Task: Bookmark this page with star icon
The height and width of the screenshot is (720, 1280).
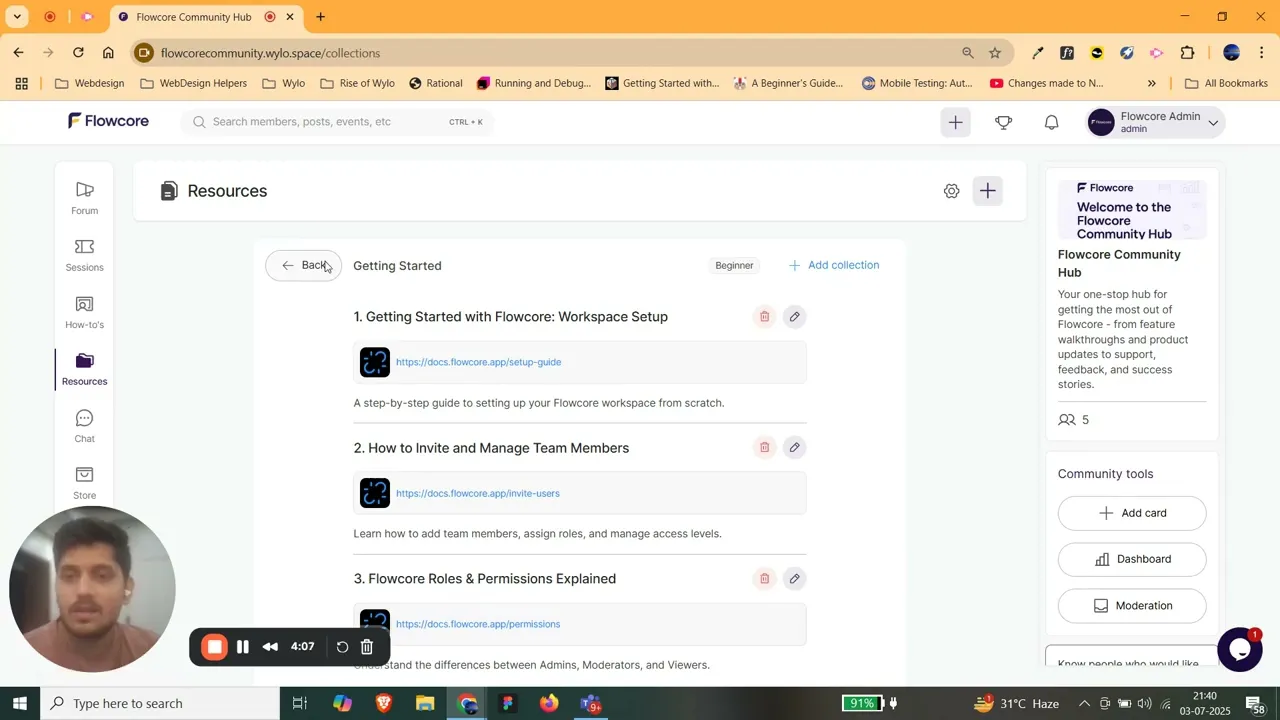Action: [995, 53]
